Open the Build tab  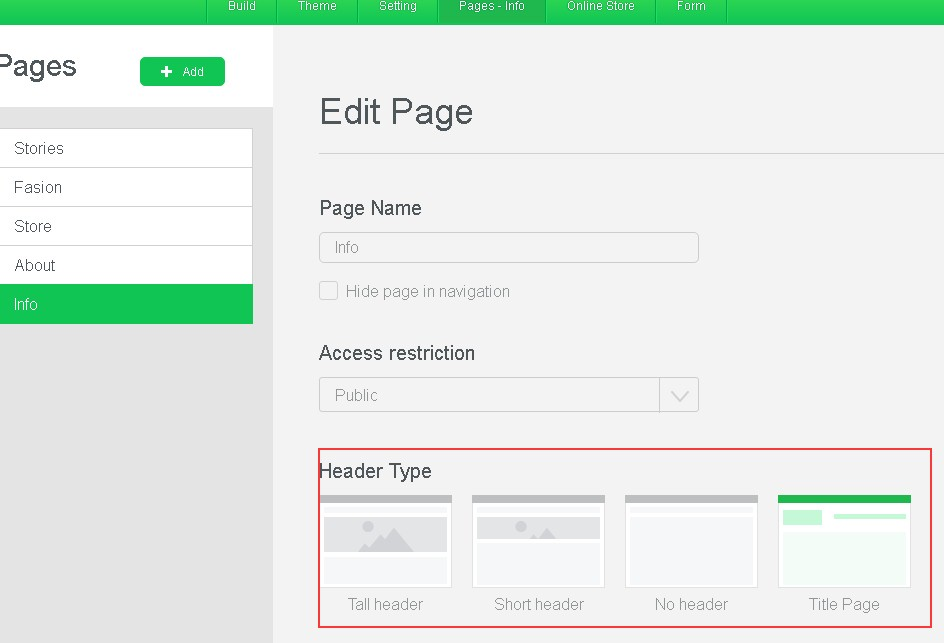(242, 8)
